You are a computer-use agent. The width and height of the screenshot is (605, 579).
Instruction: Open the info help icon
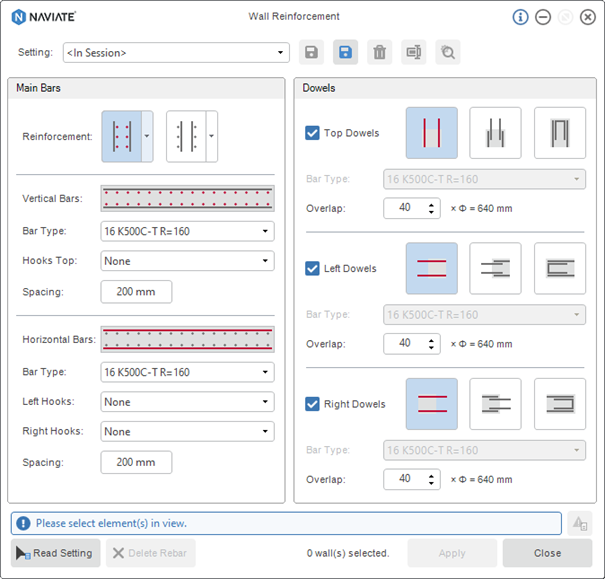(520, 17)
